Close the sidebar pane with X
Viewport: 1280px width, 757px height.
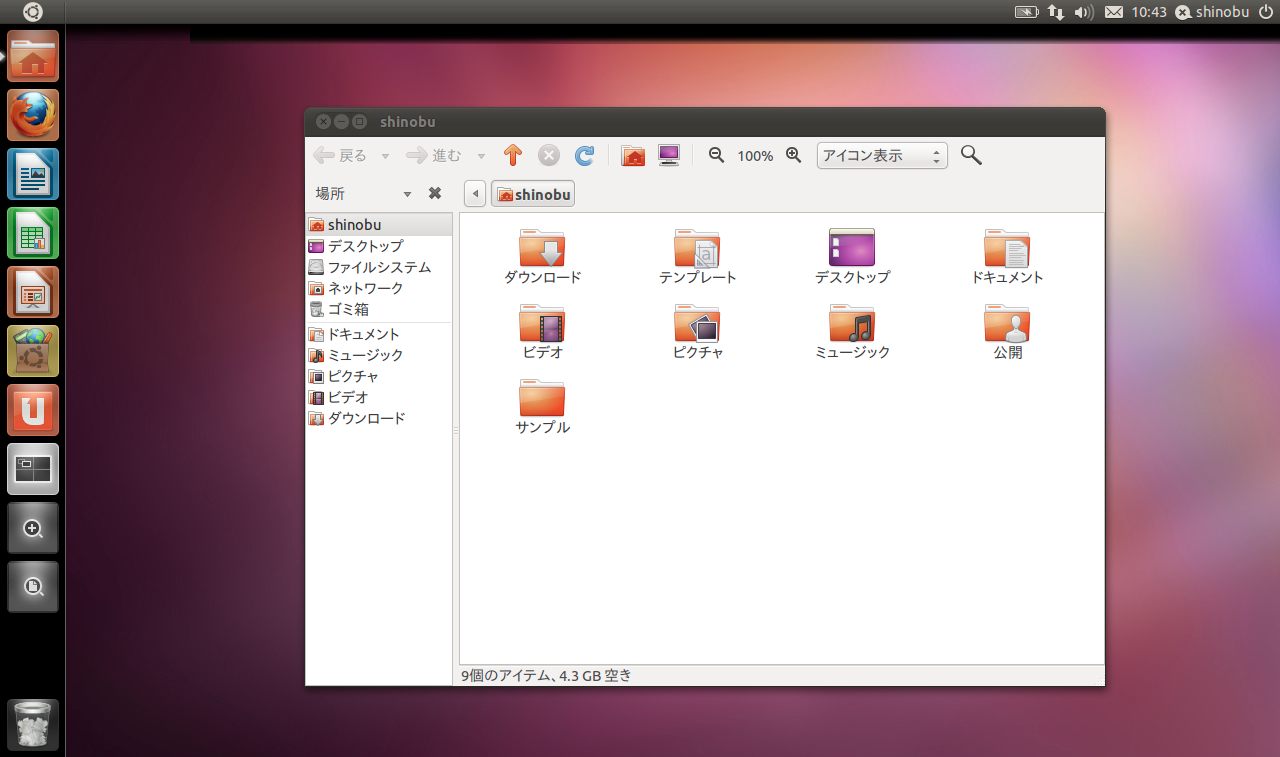[x=435, y=193]
